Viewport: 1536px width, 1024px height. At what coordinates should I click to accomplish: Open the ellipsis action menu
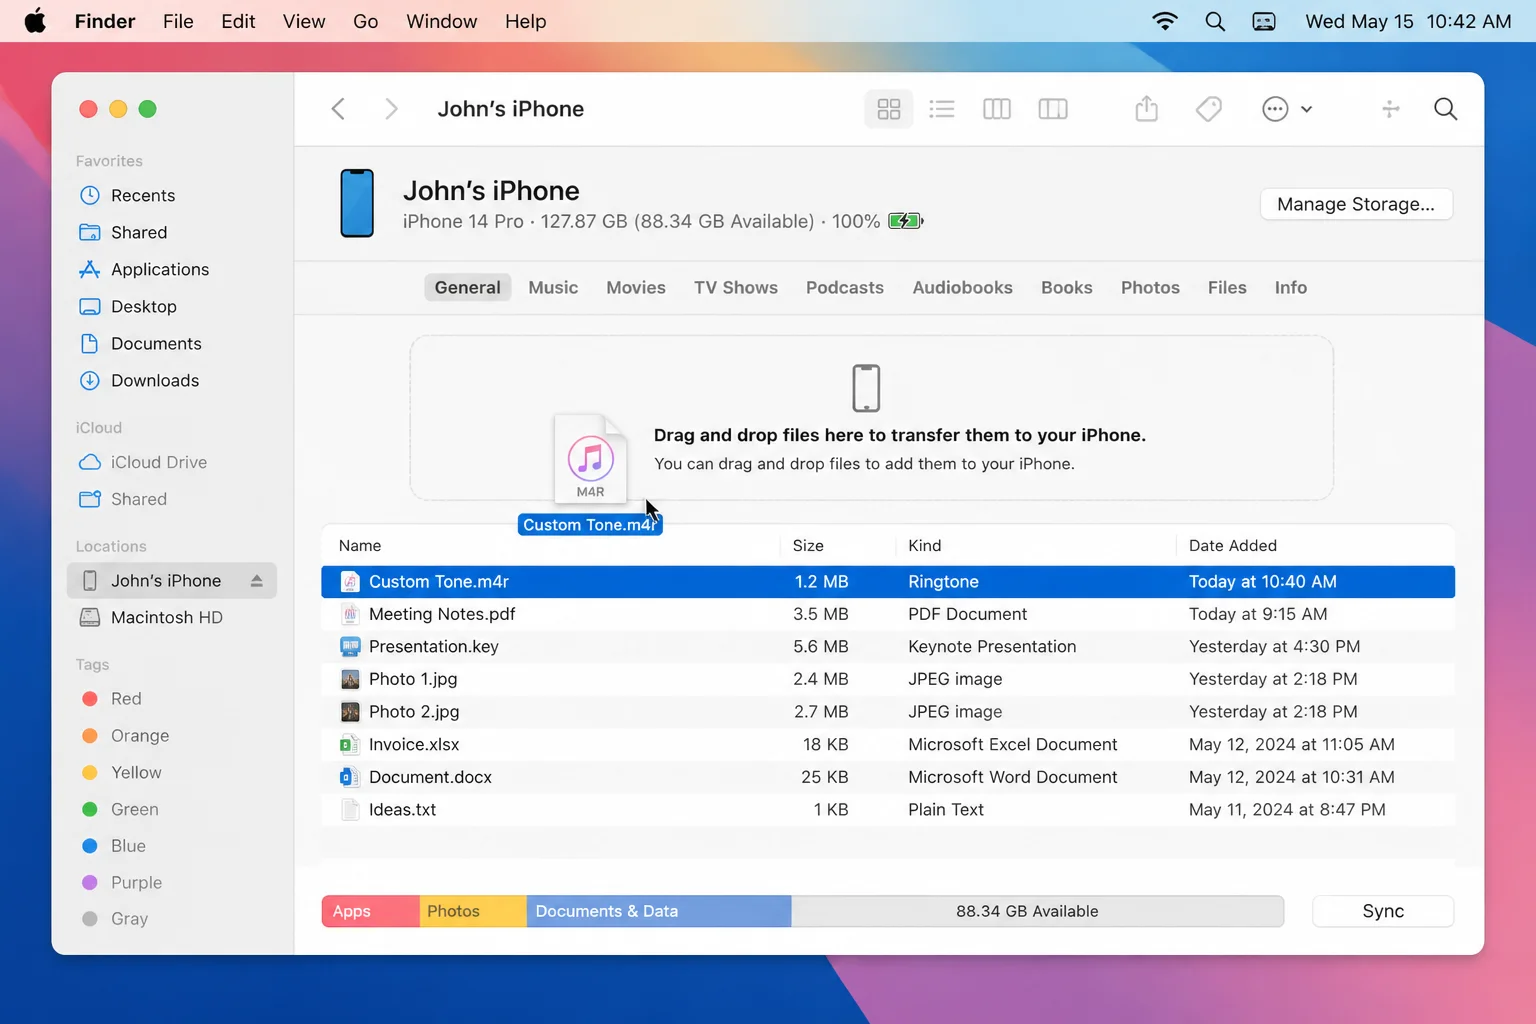pyautogui.click(x=1287, y=109)
